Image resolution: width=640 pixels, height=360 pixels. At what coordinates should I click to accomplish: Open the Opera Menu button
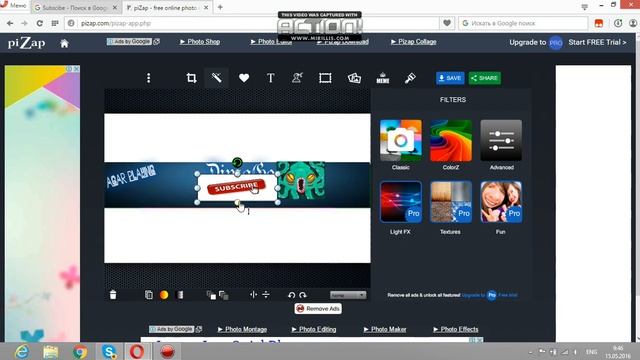(x=13, y=5)
